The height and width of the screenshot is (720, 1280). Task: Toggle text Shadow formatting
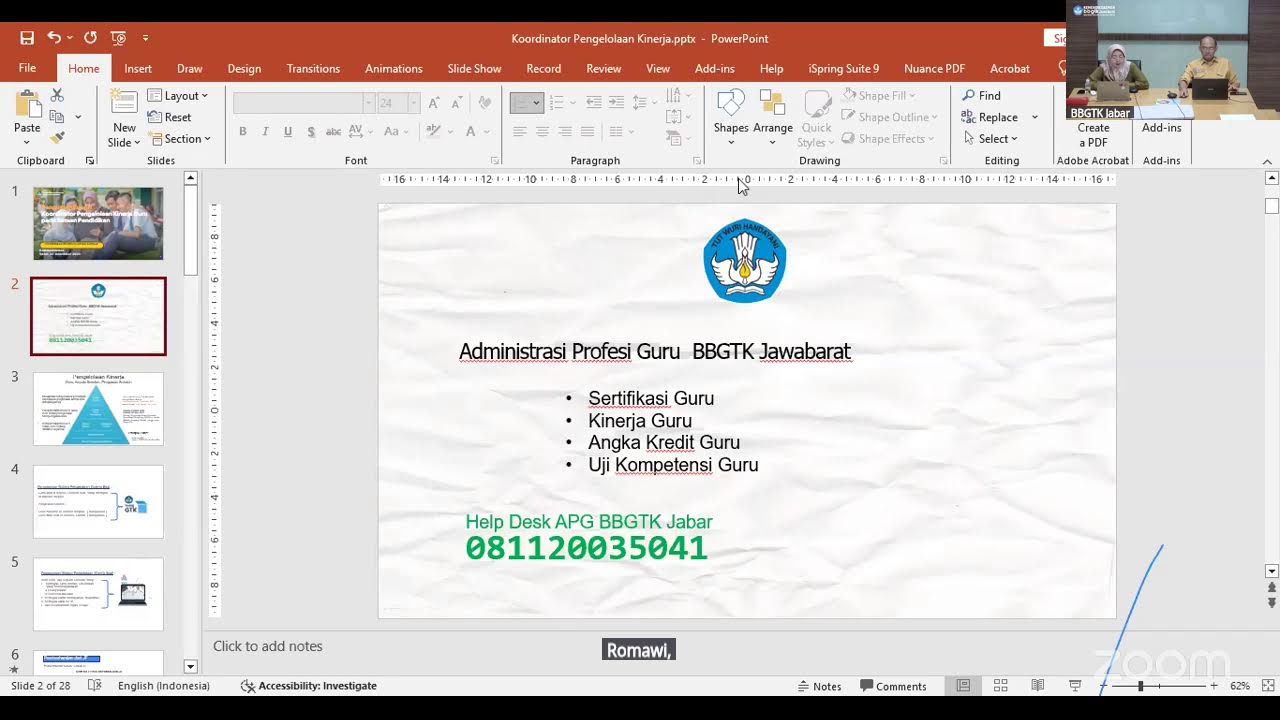[311, 132]
